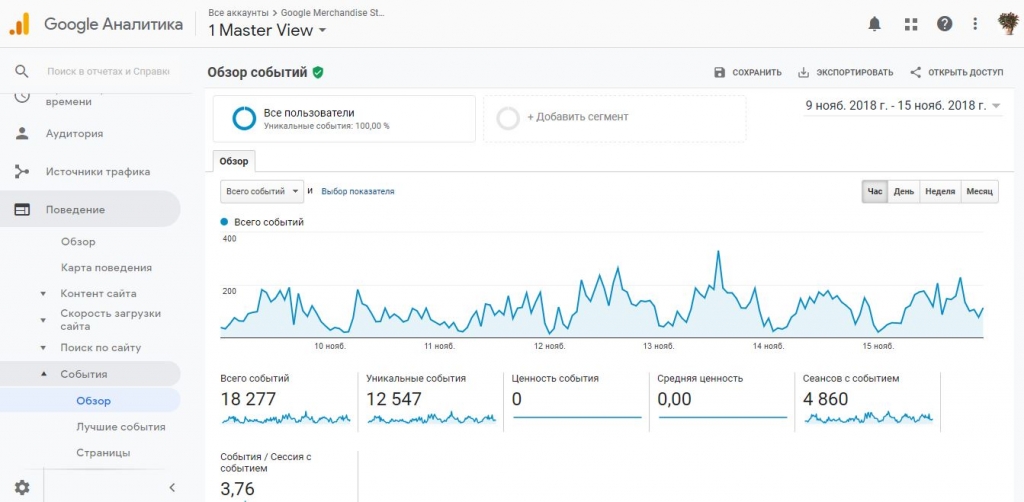Switch chart granularity to Месяц
Viewport: 1024px width, 502px height.
[980, 192]
